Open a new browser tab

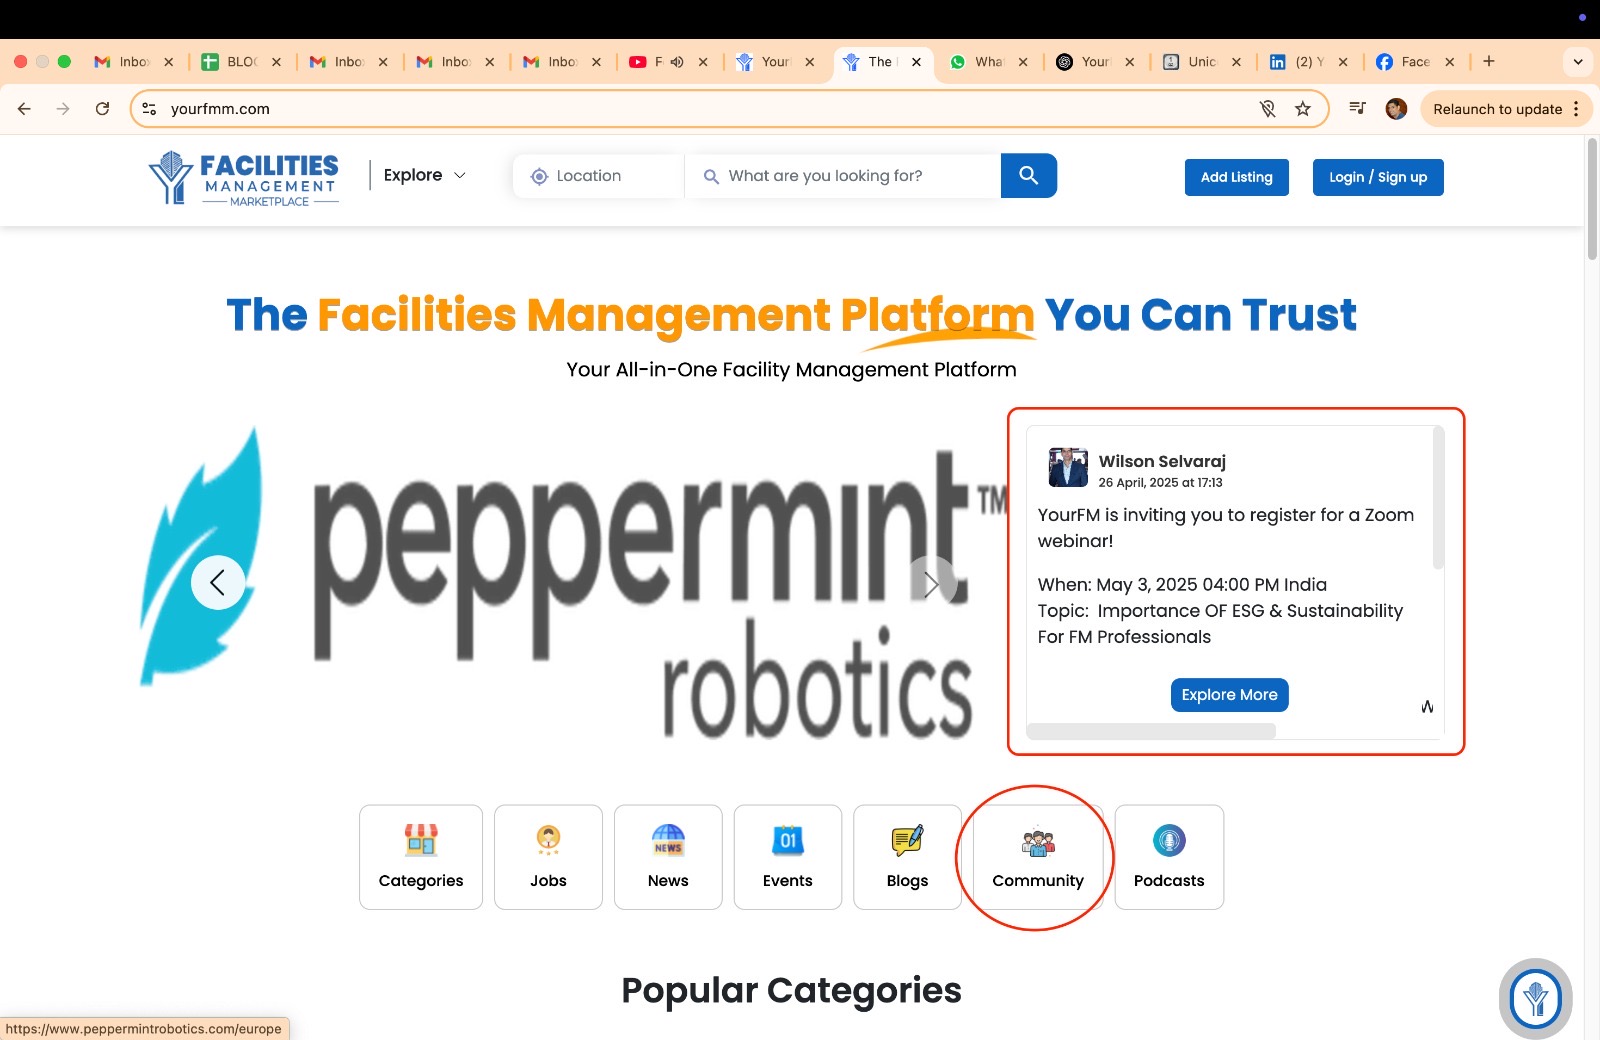1489,61
